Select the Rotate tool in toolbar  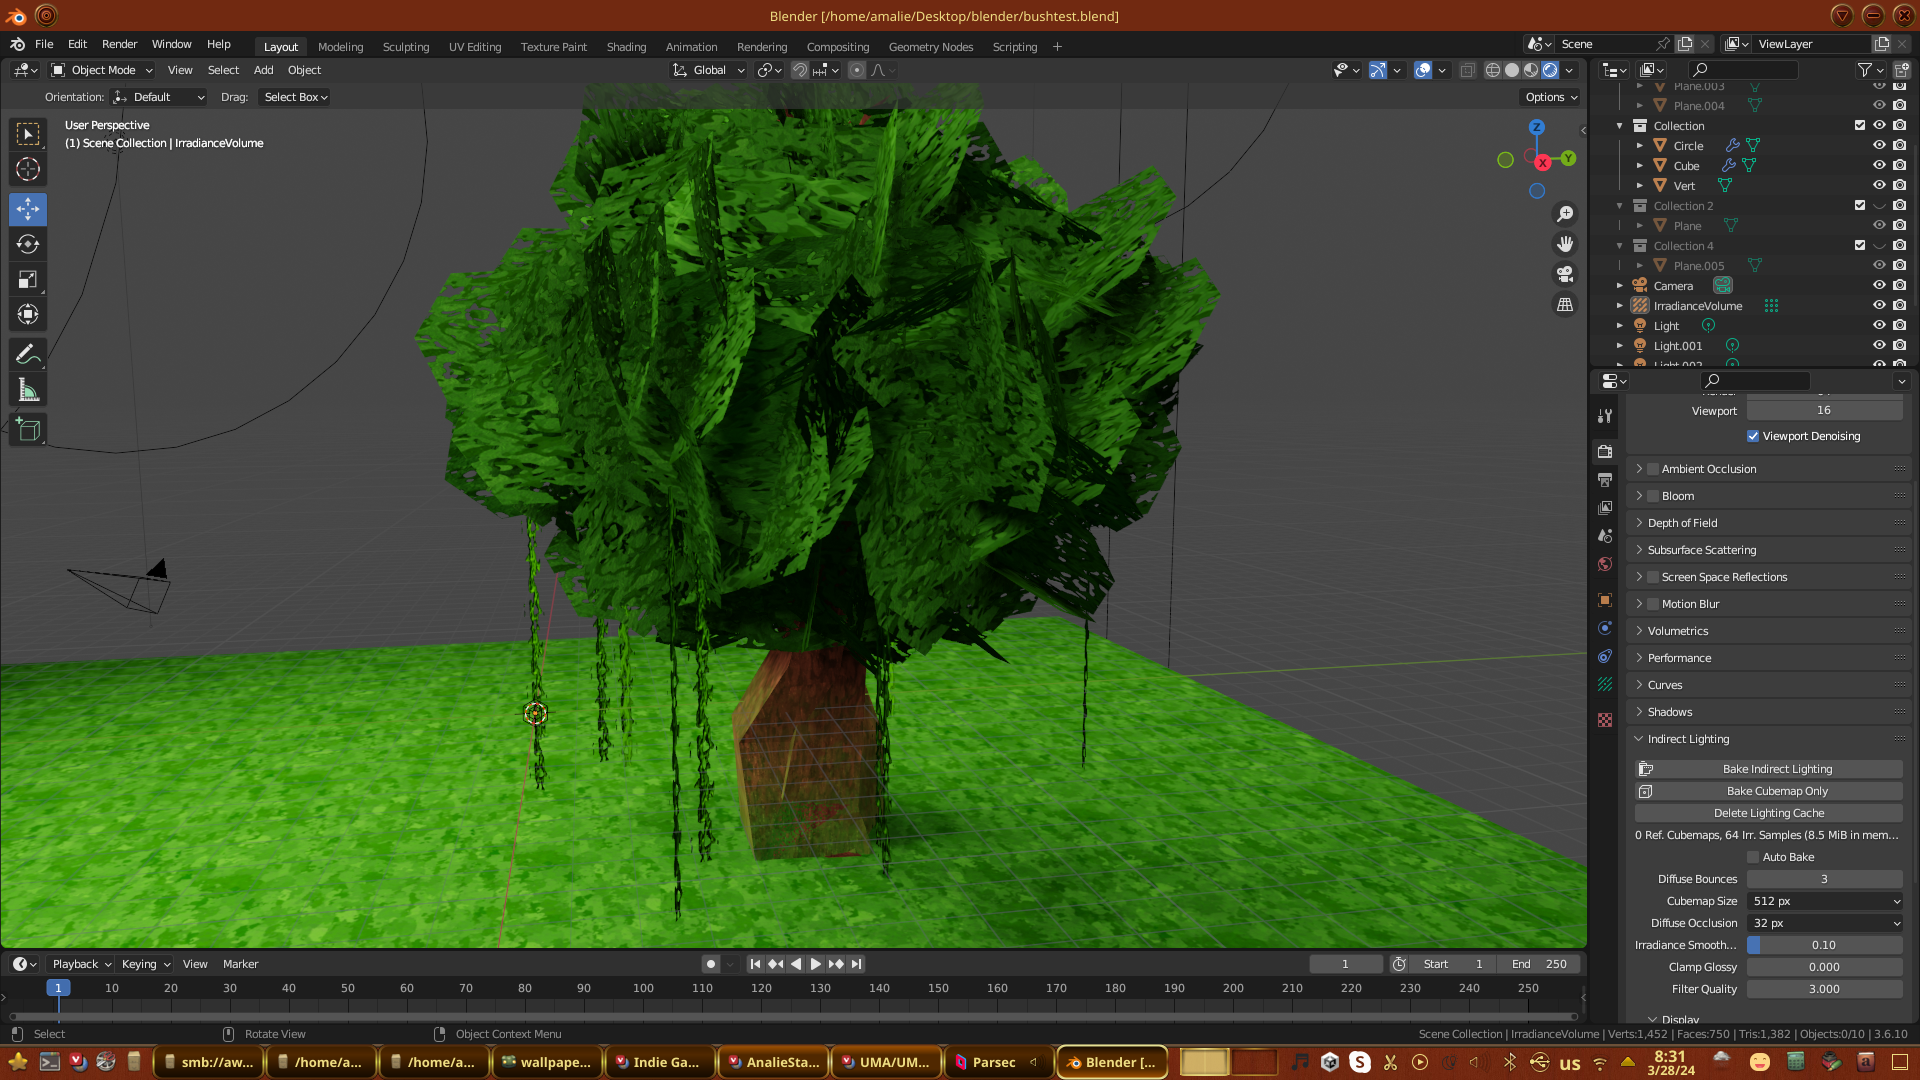click(x=28, y=245)
